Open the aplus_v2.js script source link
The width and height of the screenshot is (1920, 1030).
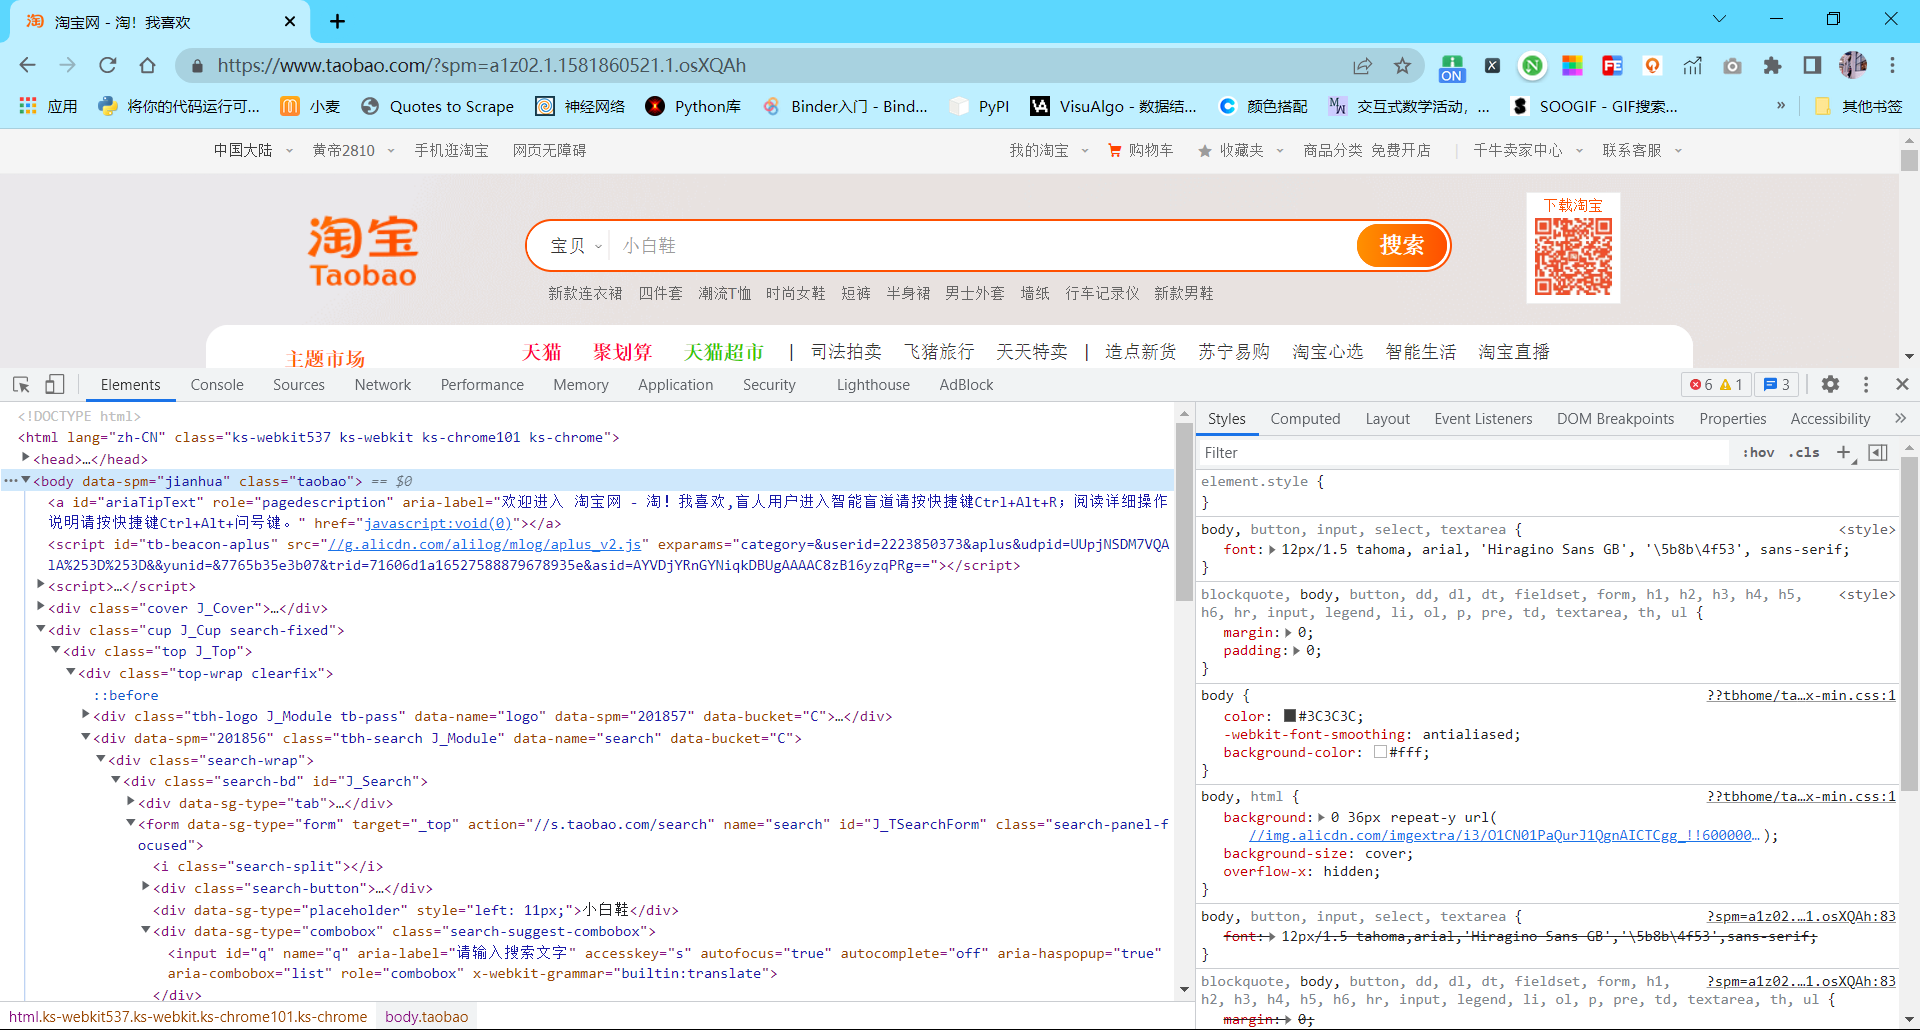pyautogui.click(x=485, y=544)
